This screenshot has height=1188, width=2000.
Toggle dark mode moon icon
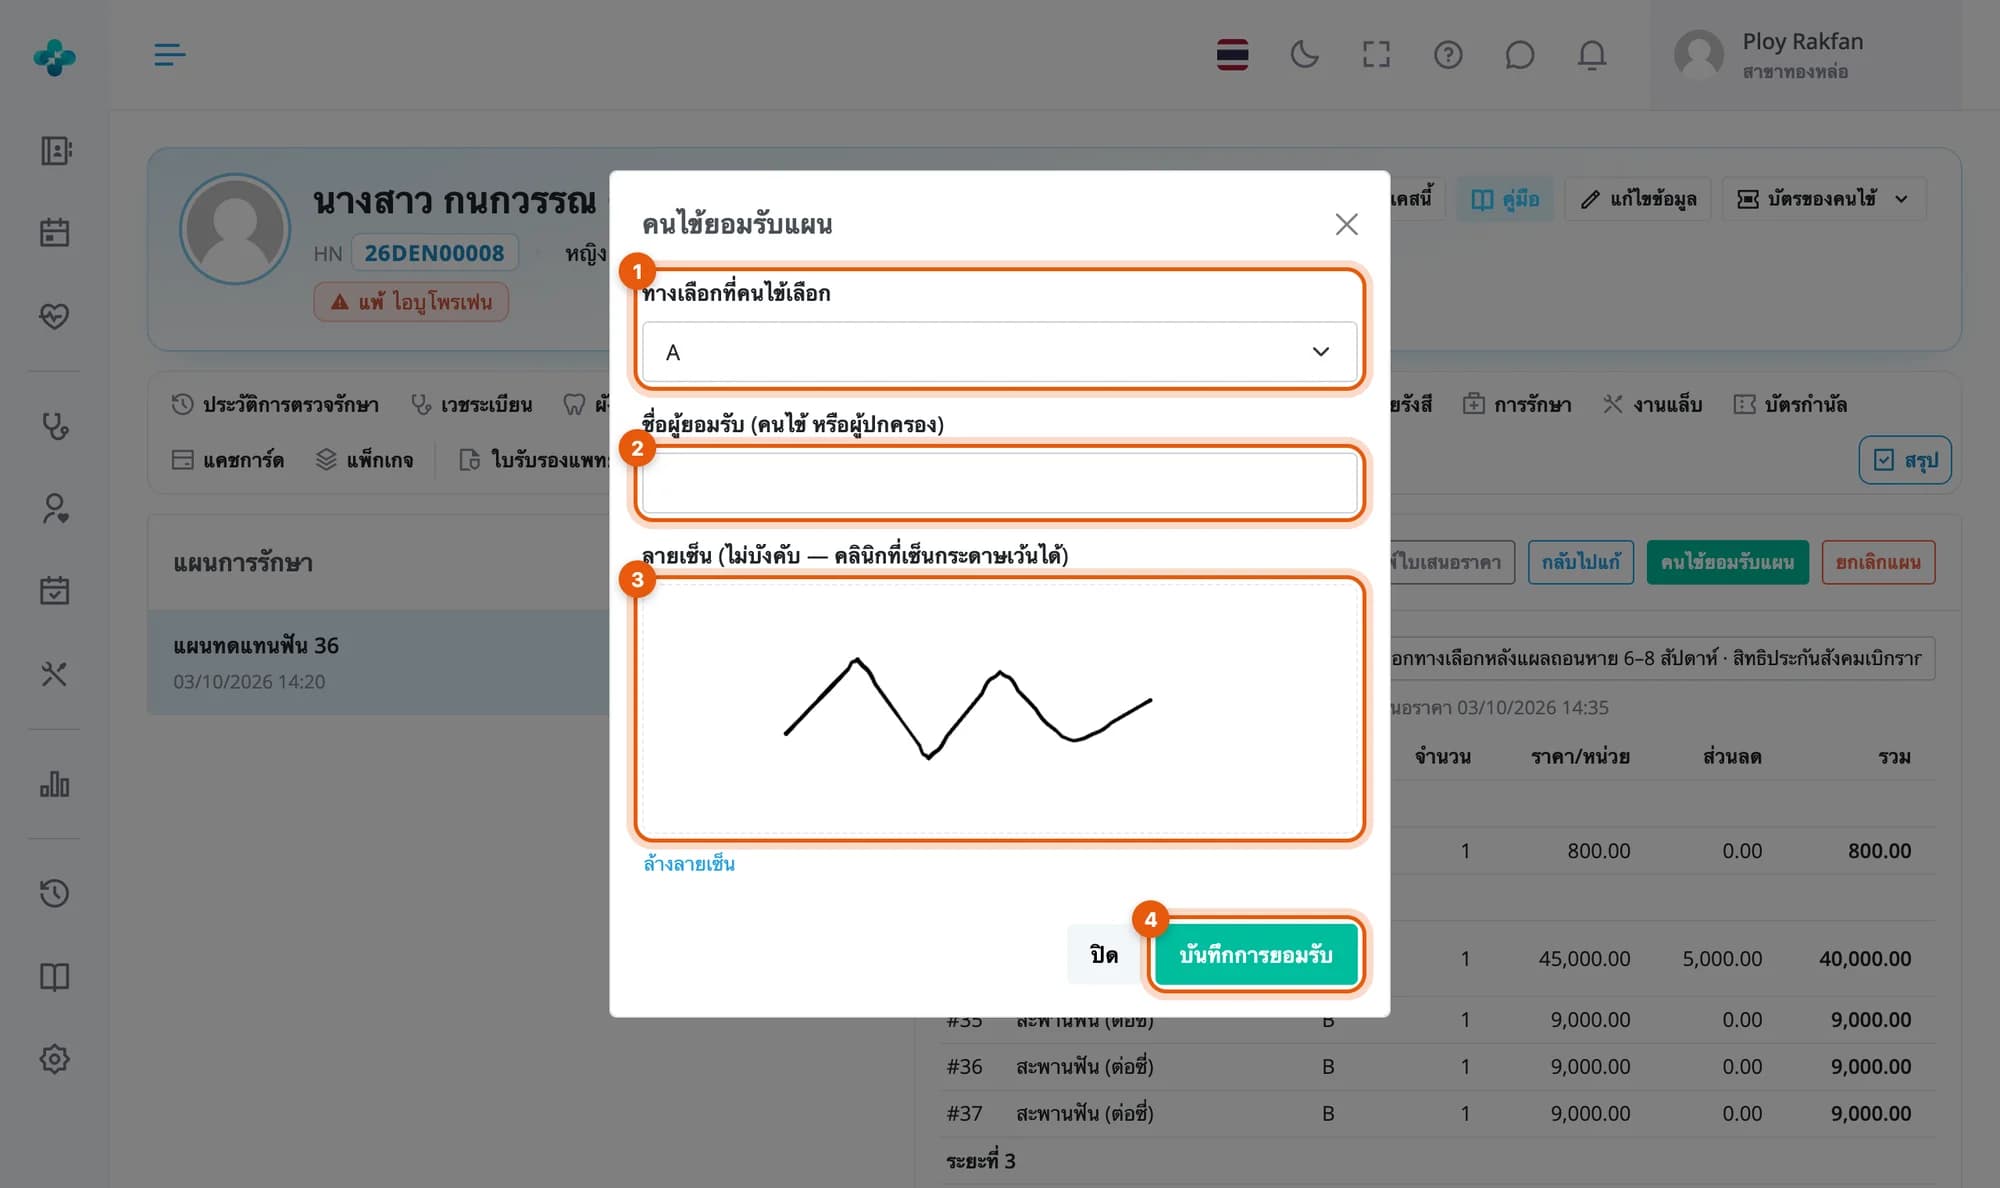click(1304, 54)
